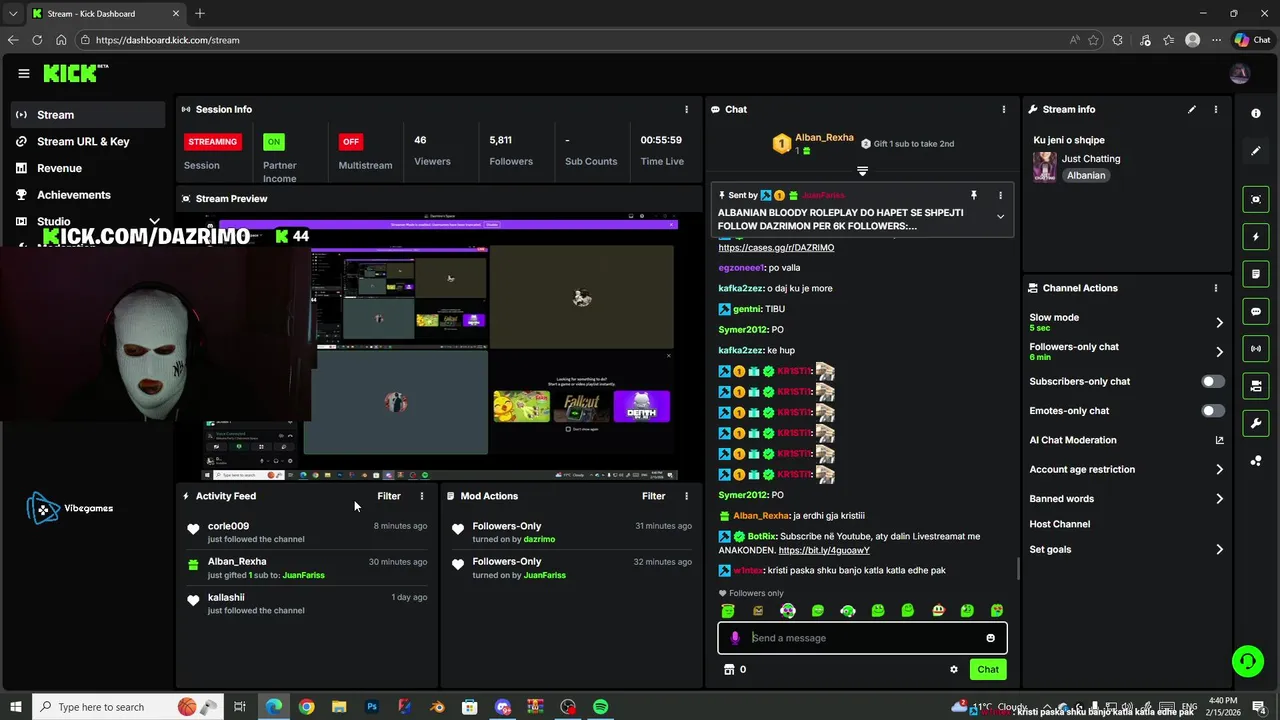
Task: Open dazrimo name in Mod Actions
Action: [539, 539]
